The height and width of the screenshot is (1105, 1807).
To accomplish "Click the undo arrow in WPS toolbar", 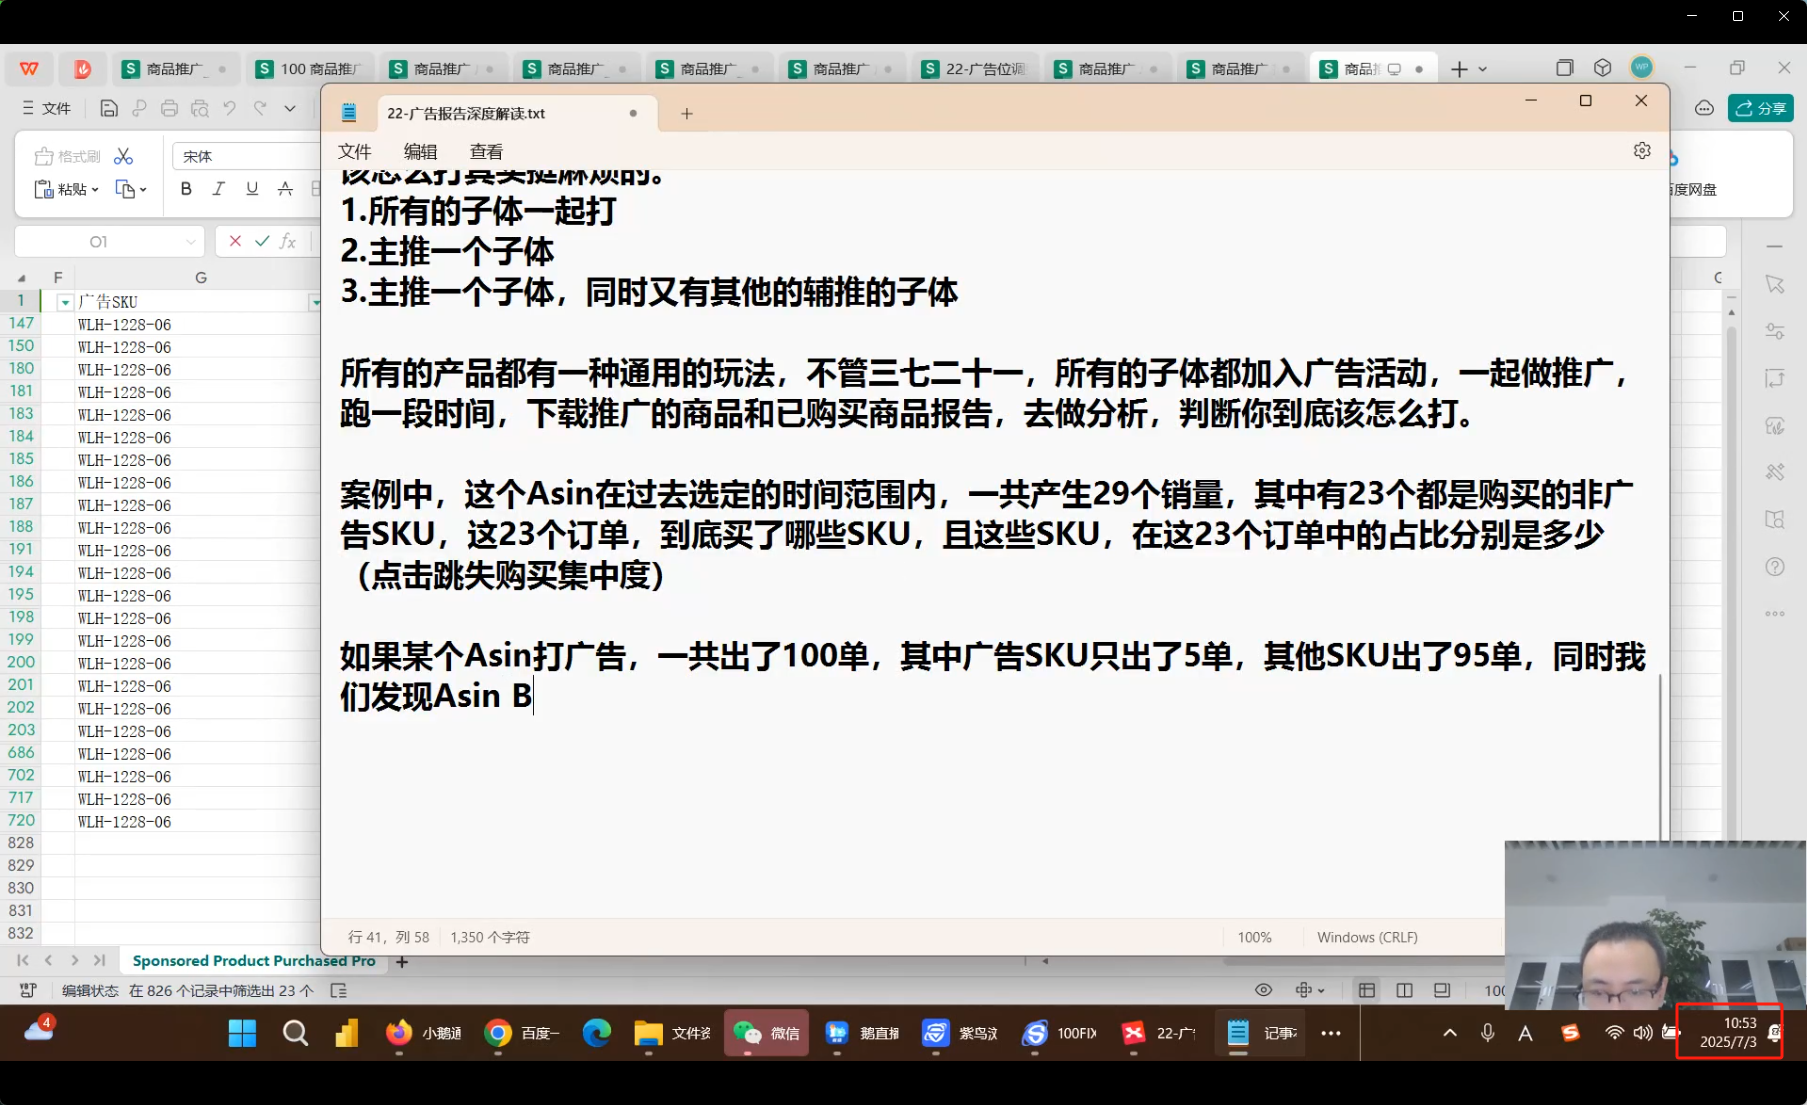I will [x=230, y=108].
